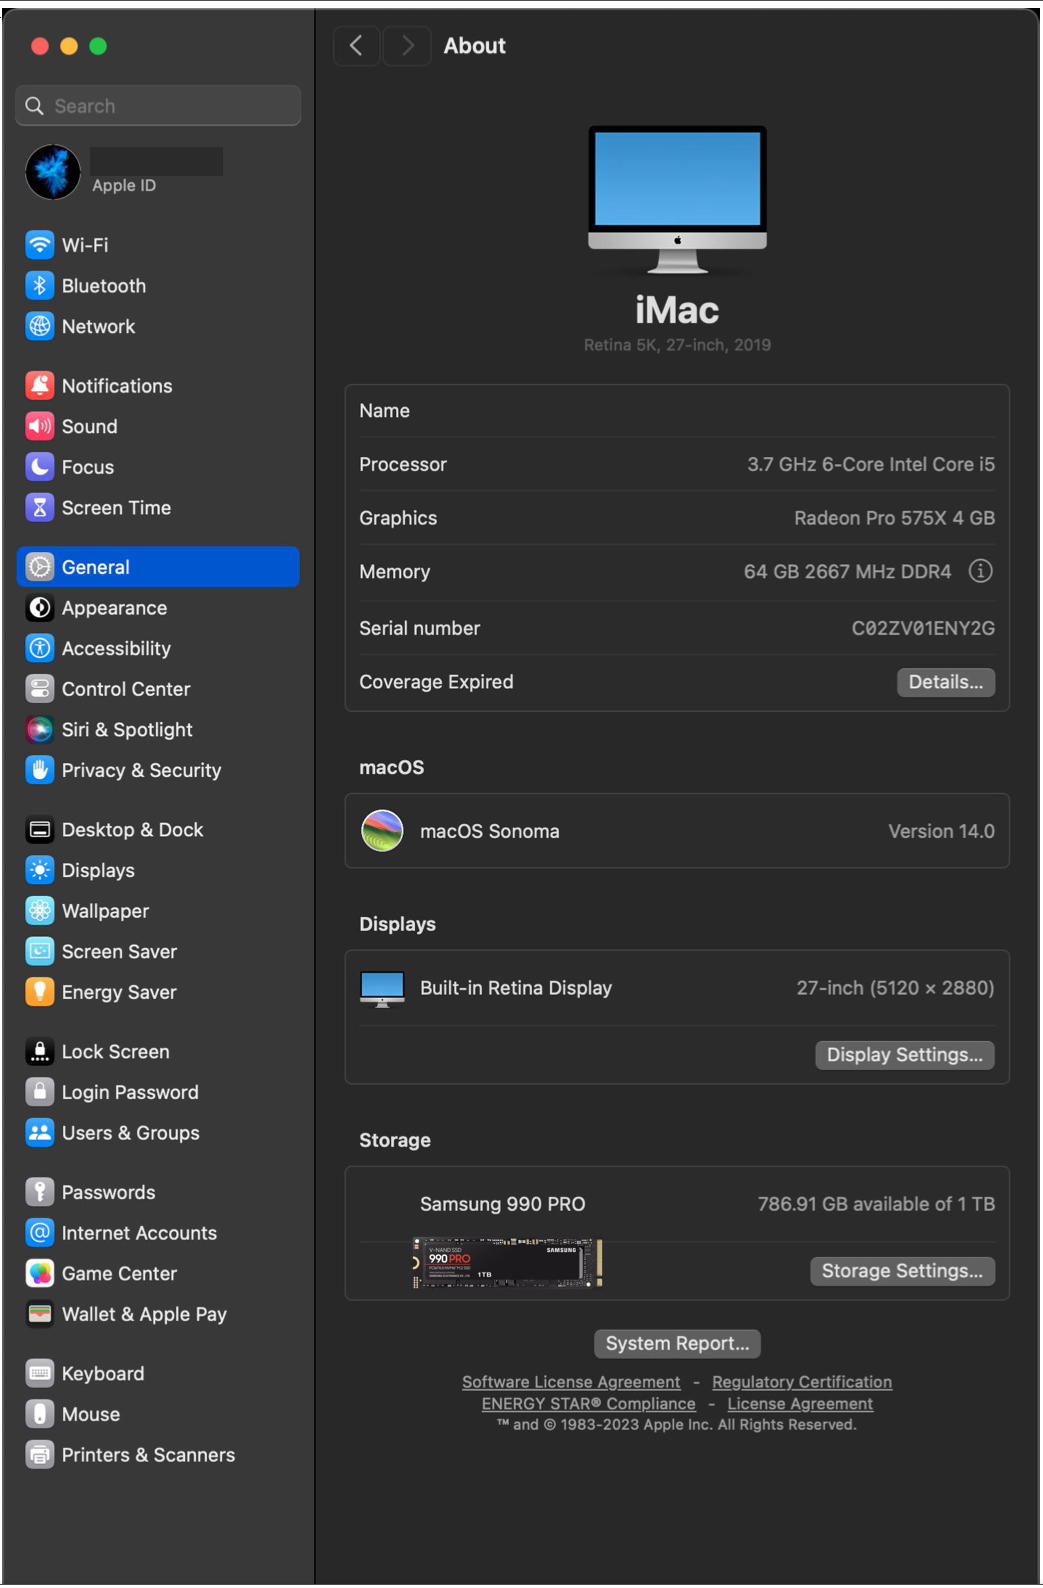Viewport: 1043px width, 1588px height.
Task: Open the Wallpaper flower icon
Action: coord(39,911)
